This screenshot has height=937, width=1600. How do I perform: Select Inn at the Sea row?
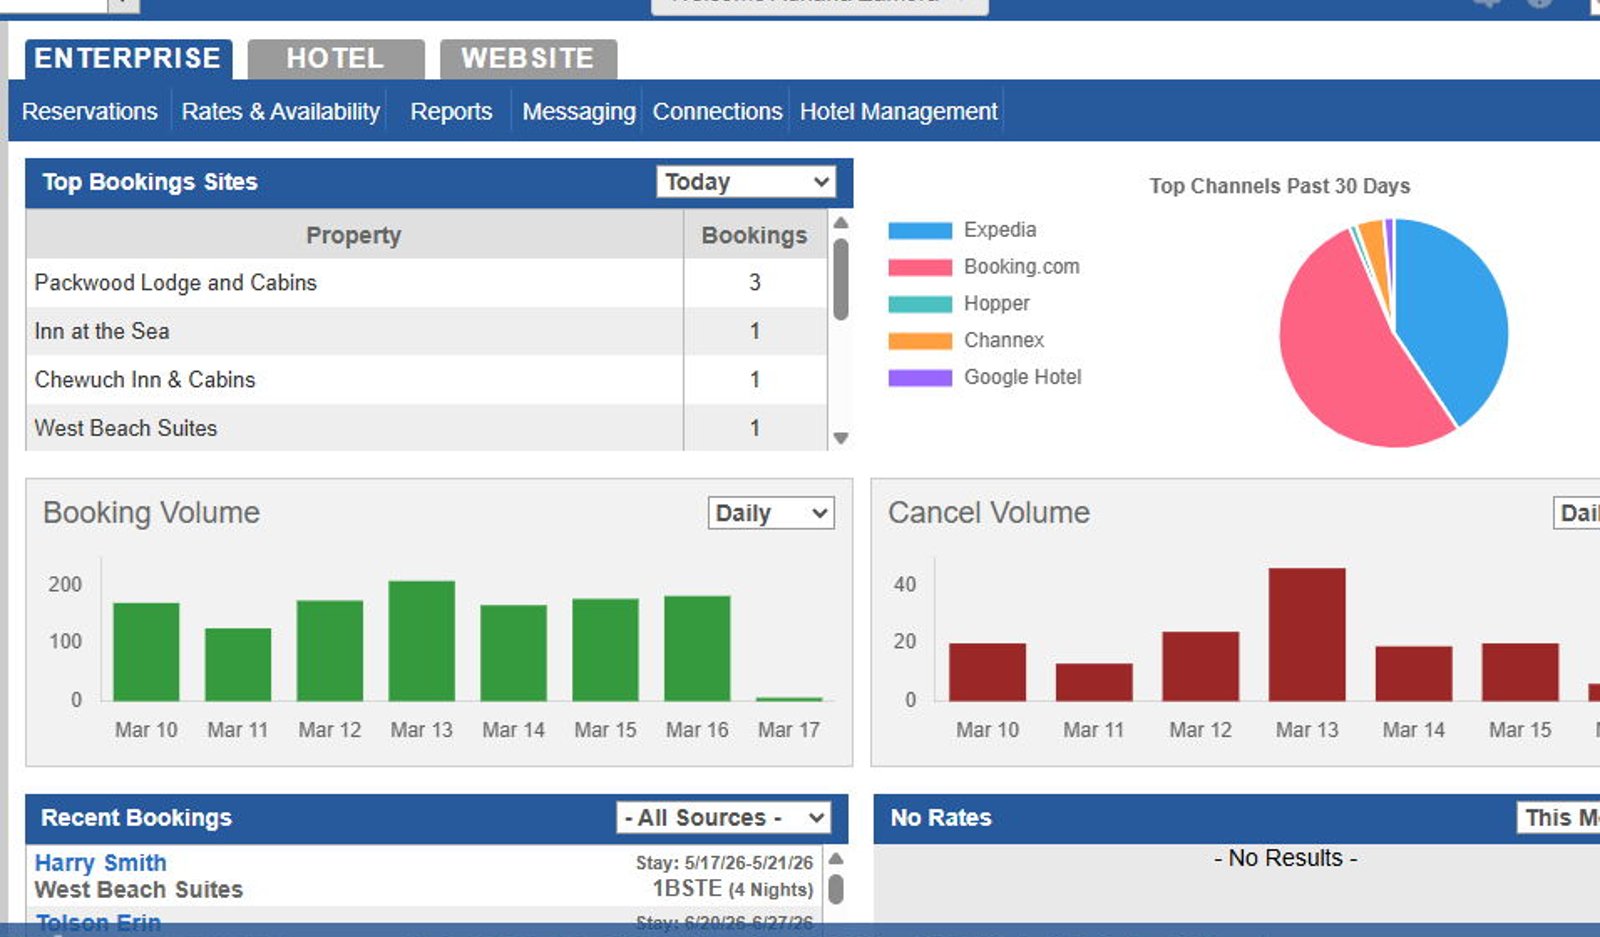coord(426,331)
